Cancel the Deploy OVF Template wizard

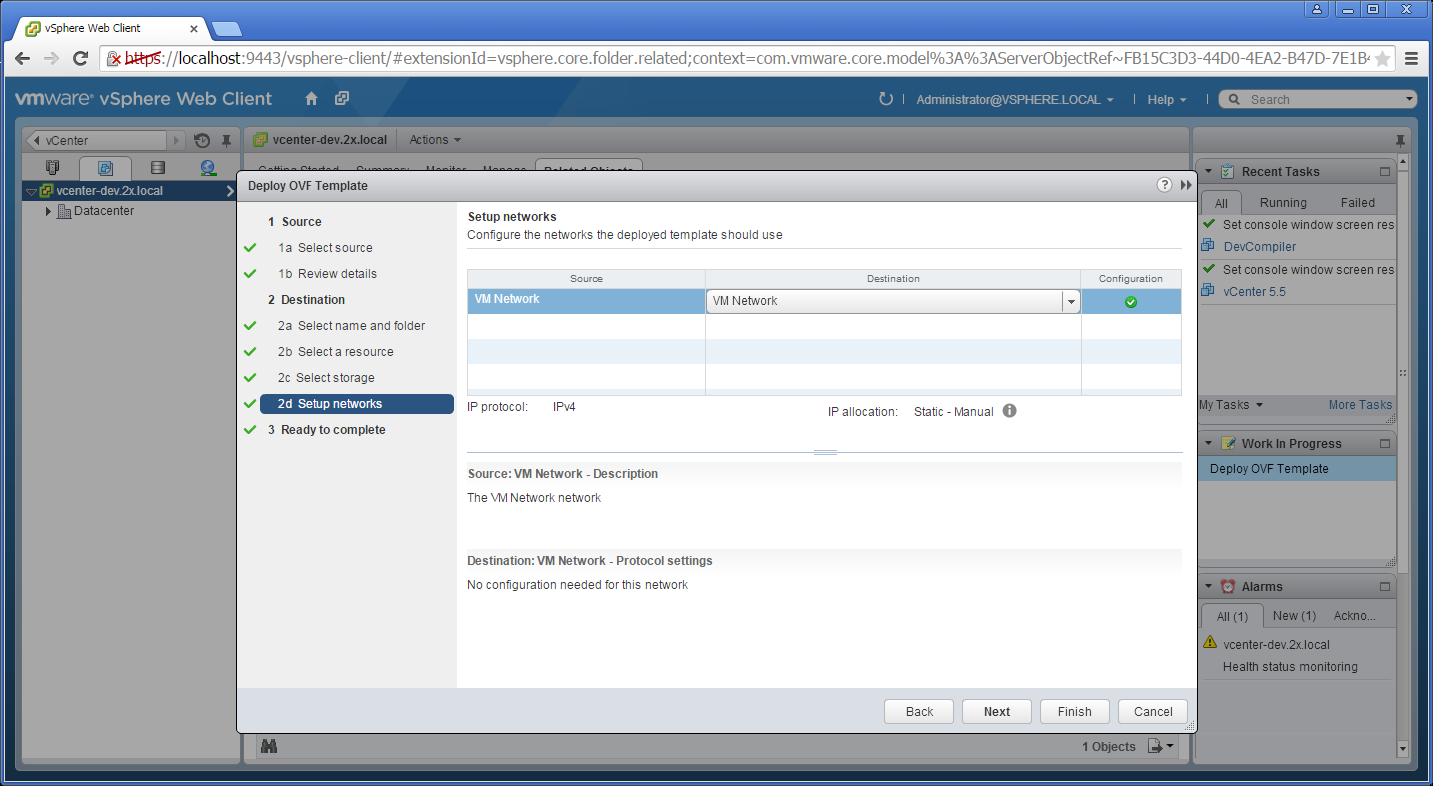coord(1153,712)
